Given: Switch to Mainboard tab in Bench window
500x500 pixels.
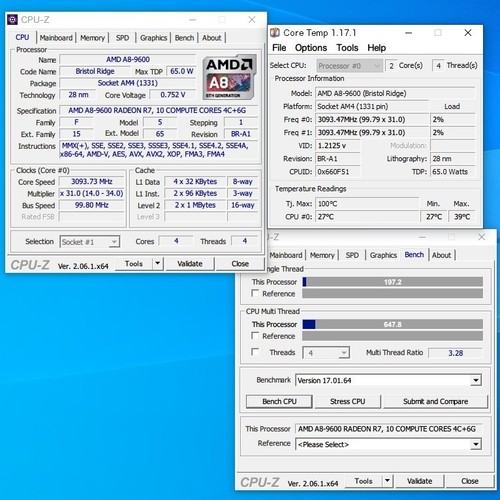Looking at the screenshot, I should [x=286, y=255].
